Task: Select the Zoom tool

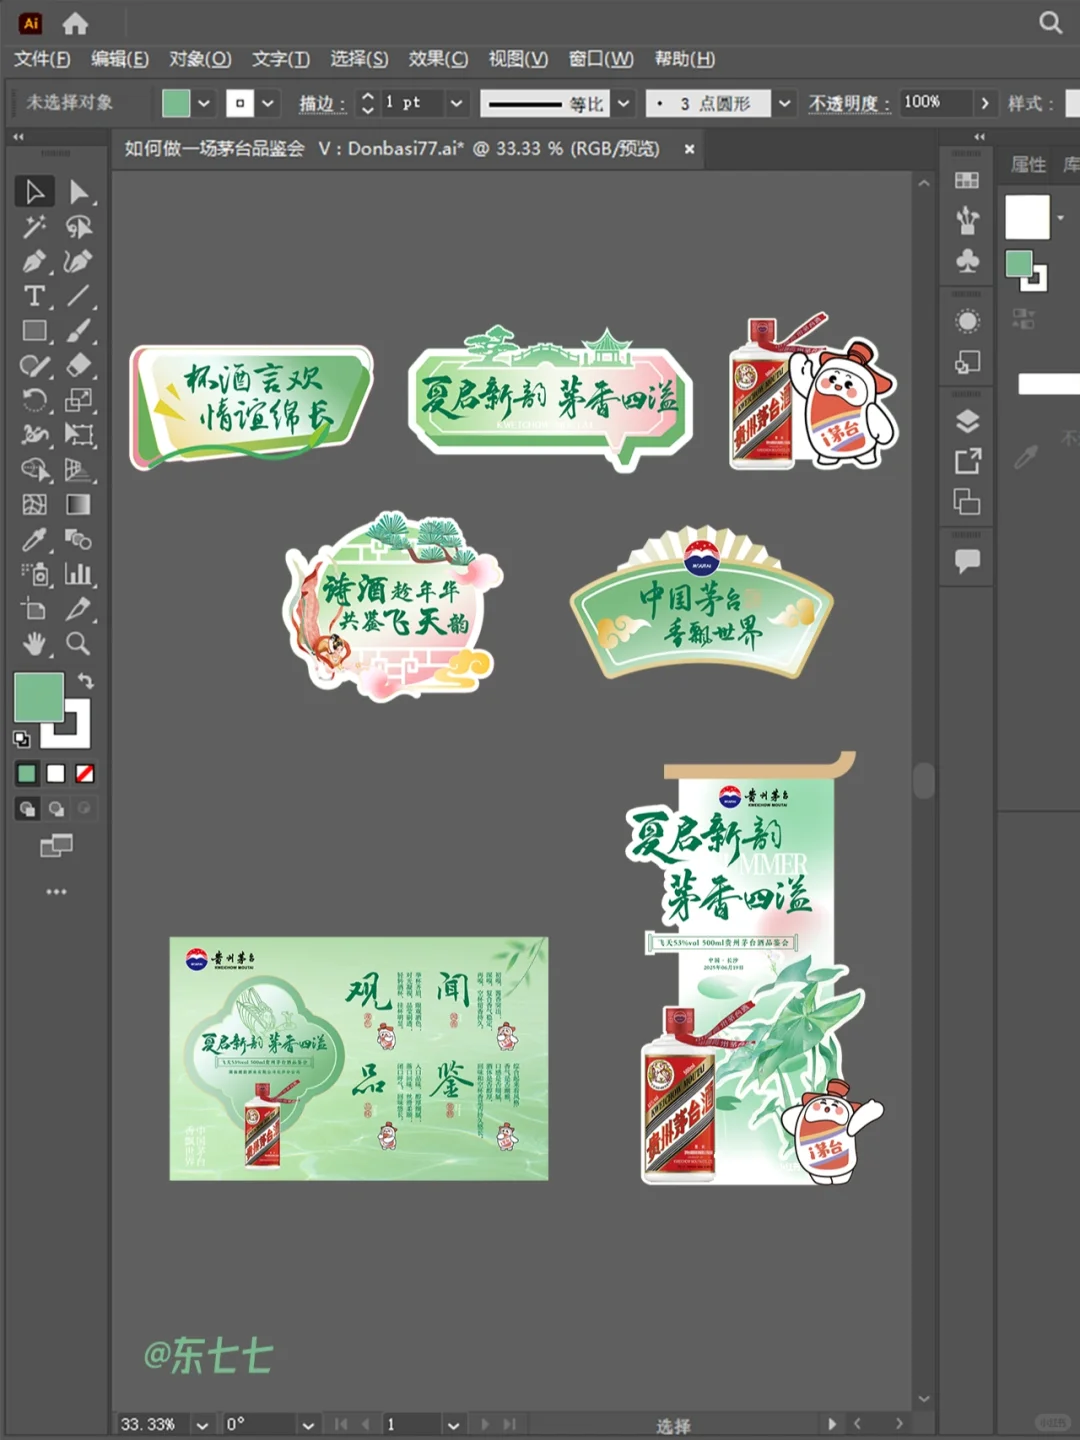Action: tap(78, 644)
